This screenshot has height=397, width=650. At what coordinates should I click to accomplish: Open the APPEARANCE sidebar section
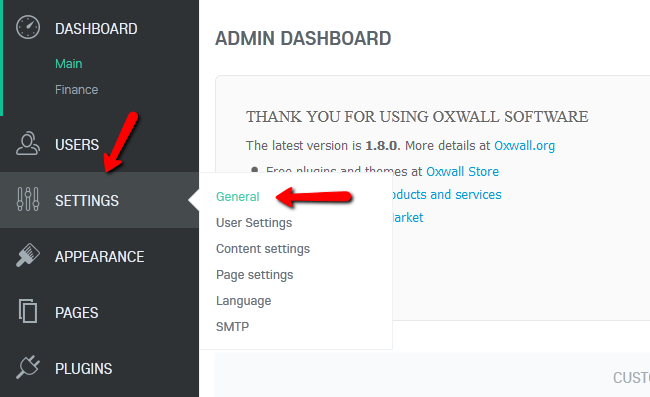tap(100, 257)
